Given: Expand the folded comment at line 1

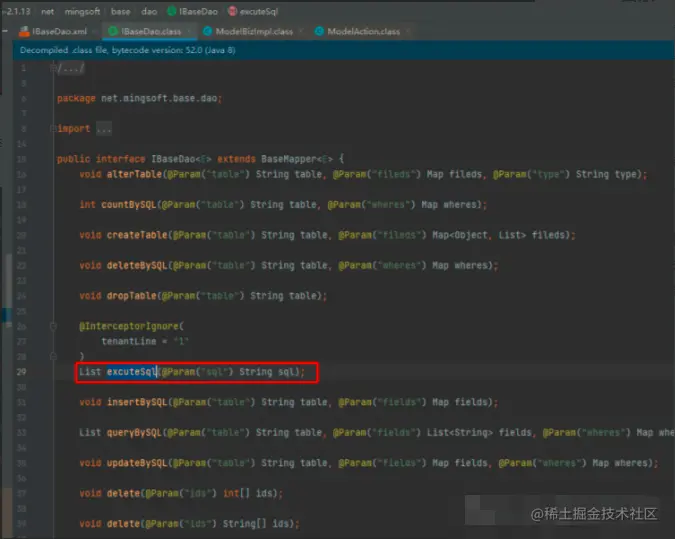Looking at the screenshot, I should [x=53, y=68].
